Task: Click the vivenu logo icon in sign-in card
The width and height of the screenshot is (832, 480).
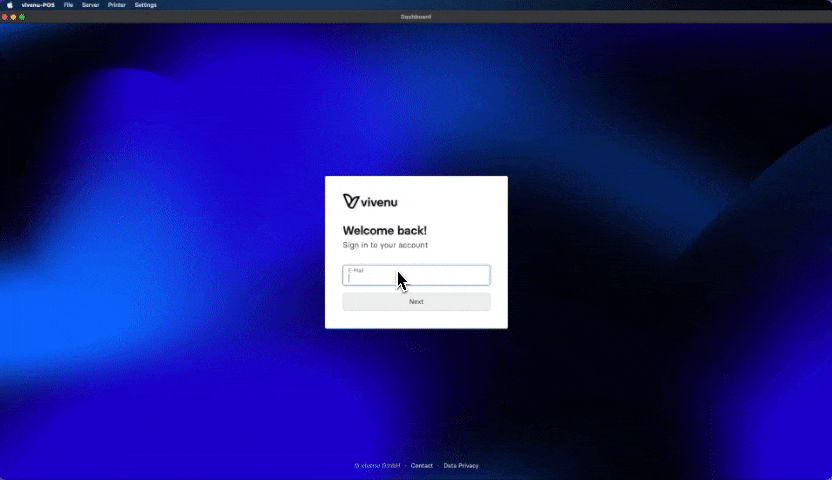Action: tap(350, 201)
